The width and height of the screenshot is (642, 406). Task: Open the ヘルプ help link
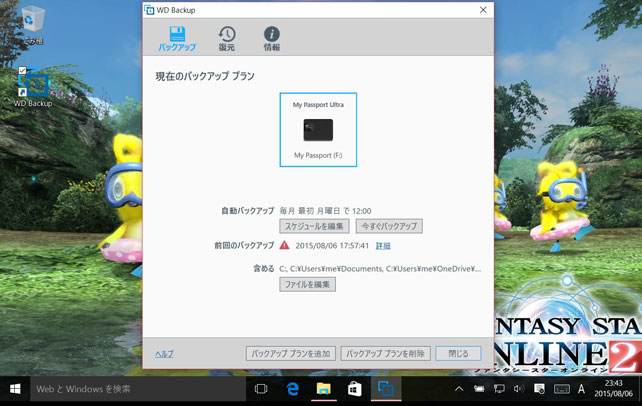(x=164, y=354)
